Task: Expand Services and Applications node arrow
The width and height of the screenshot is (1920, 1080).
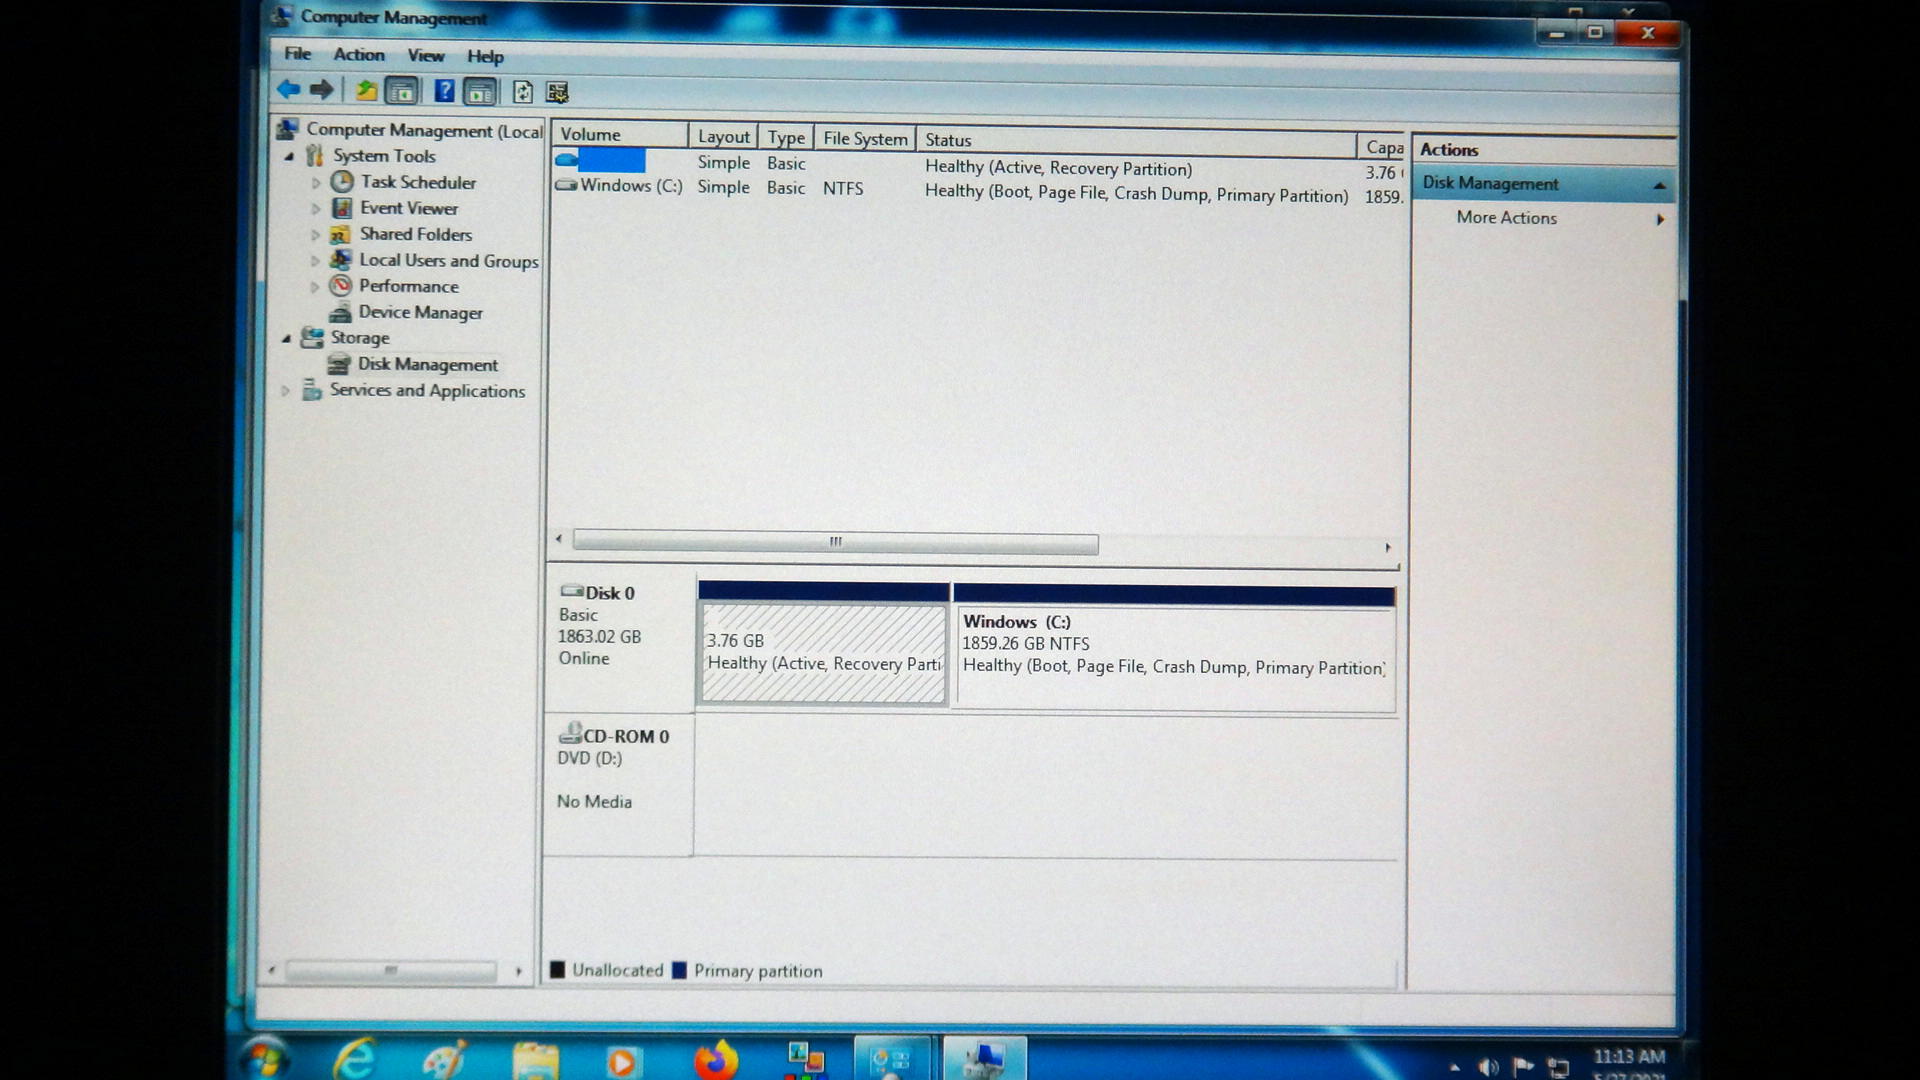Action: pyautogui.click(x=285, y=390)
